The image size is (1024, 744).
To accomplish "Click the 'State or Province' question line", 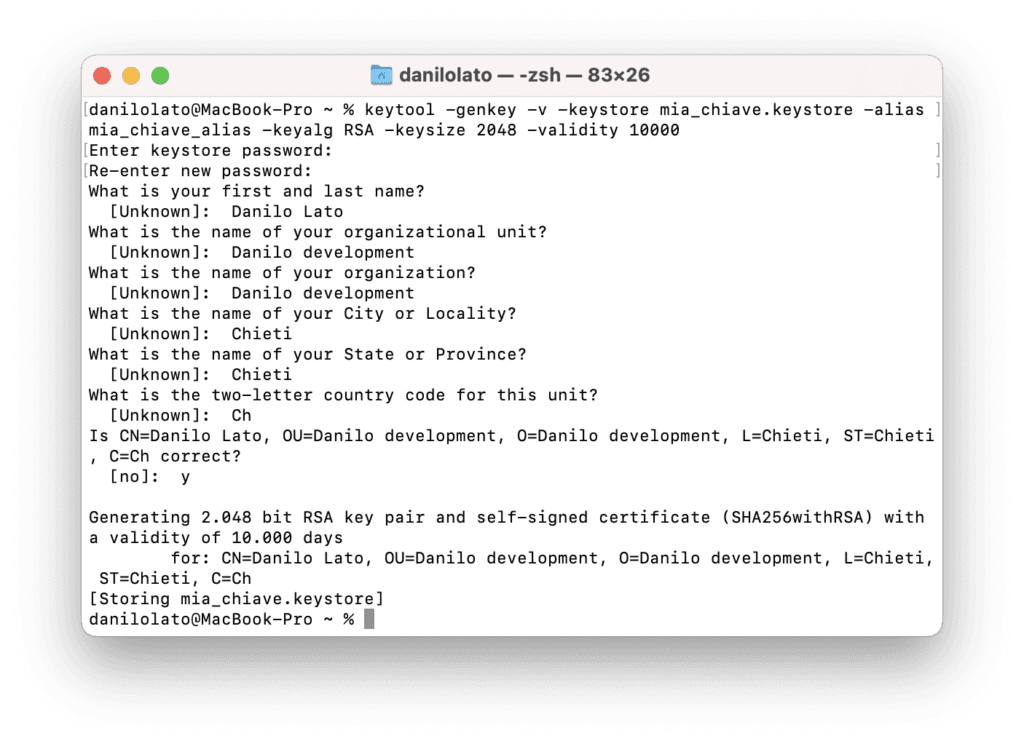I will click(x=307, y=354).
